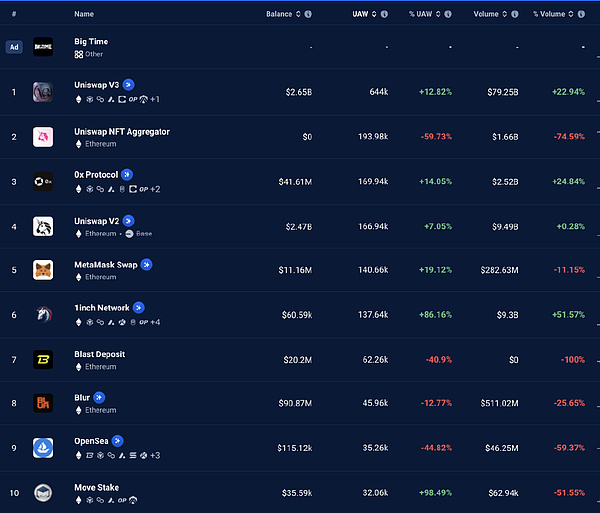The height and width of the screenshot is (513, 600).
Task: Expand the +1 chains for Uniswap V3
Action: pyautogui.click(x=154, y=100)
